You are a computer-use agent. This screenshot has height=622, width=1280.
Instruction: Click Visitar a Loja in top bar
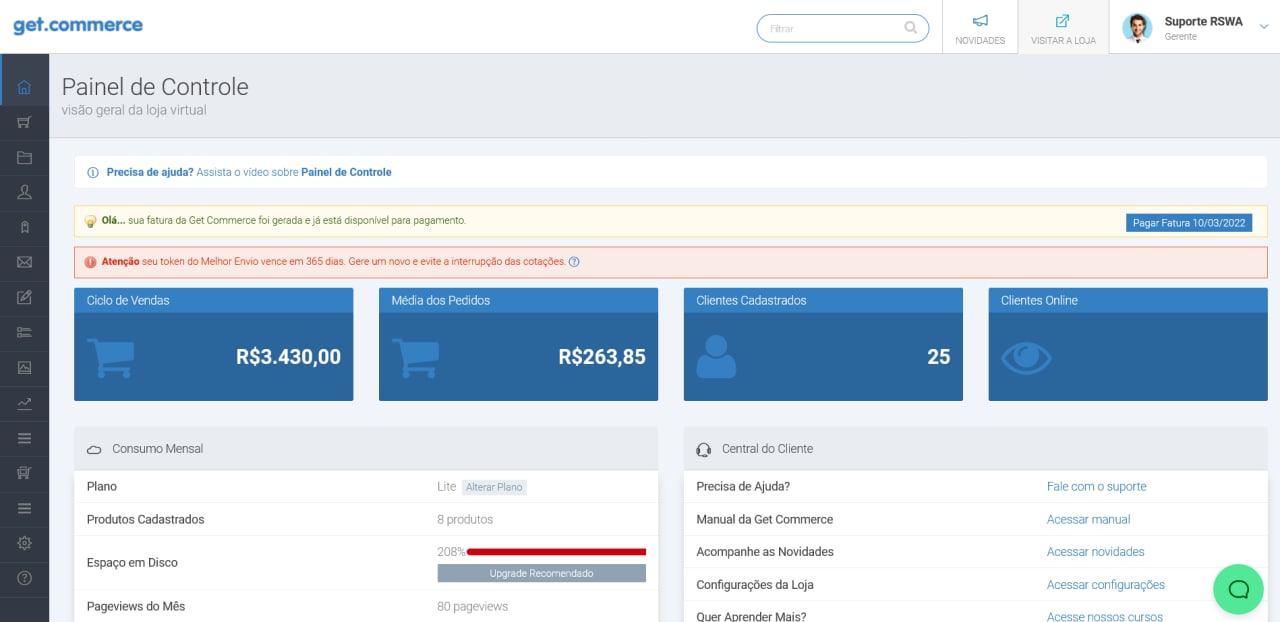pos(1063,28)
